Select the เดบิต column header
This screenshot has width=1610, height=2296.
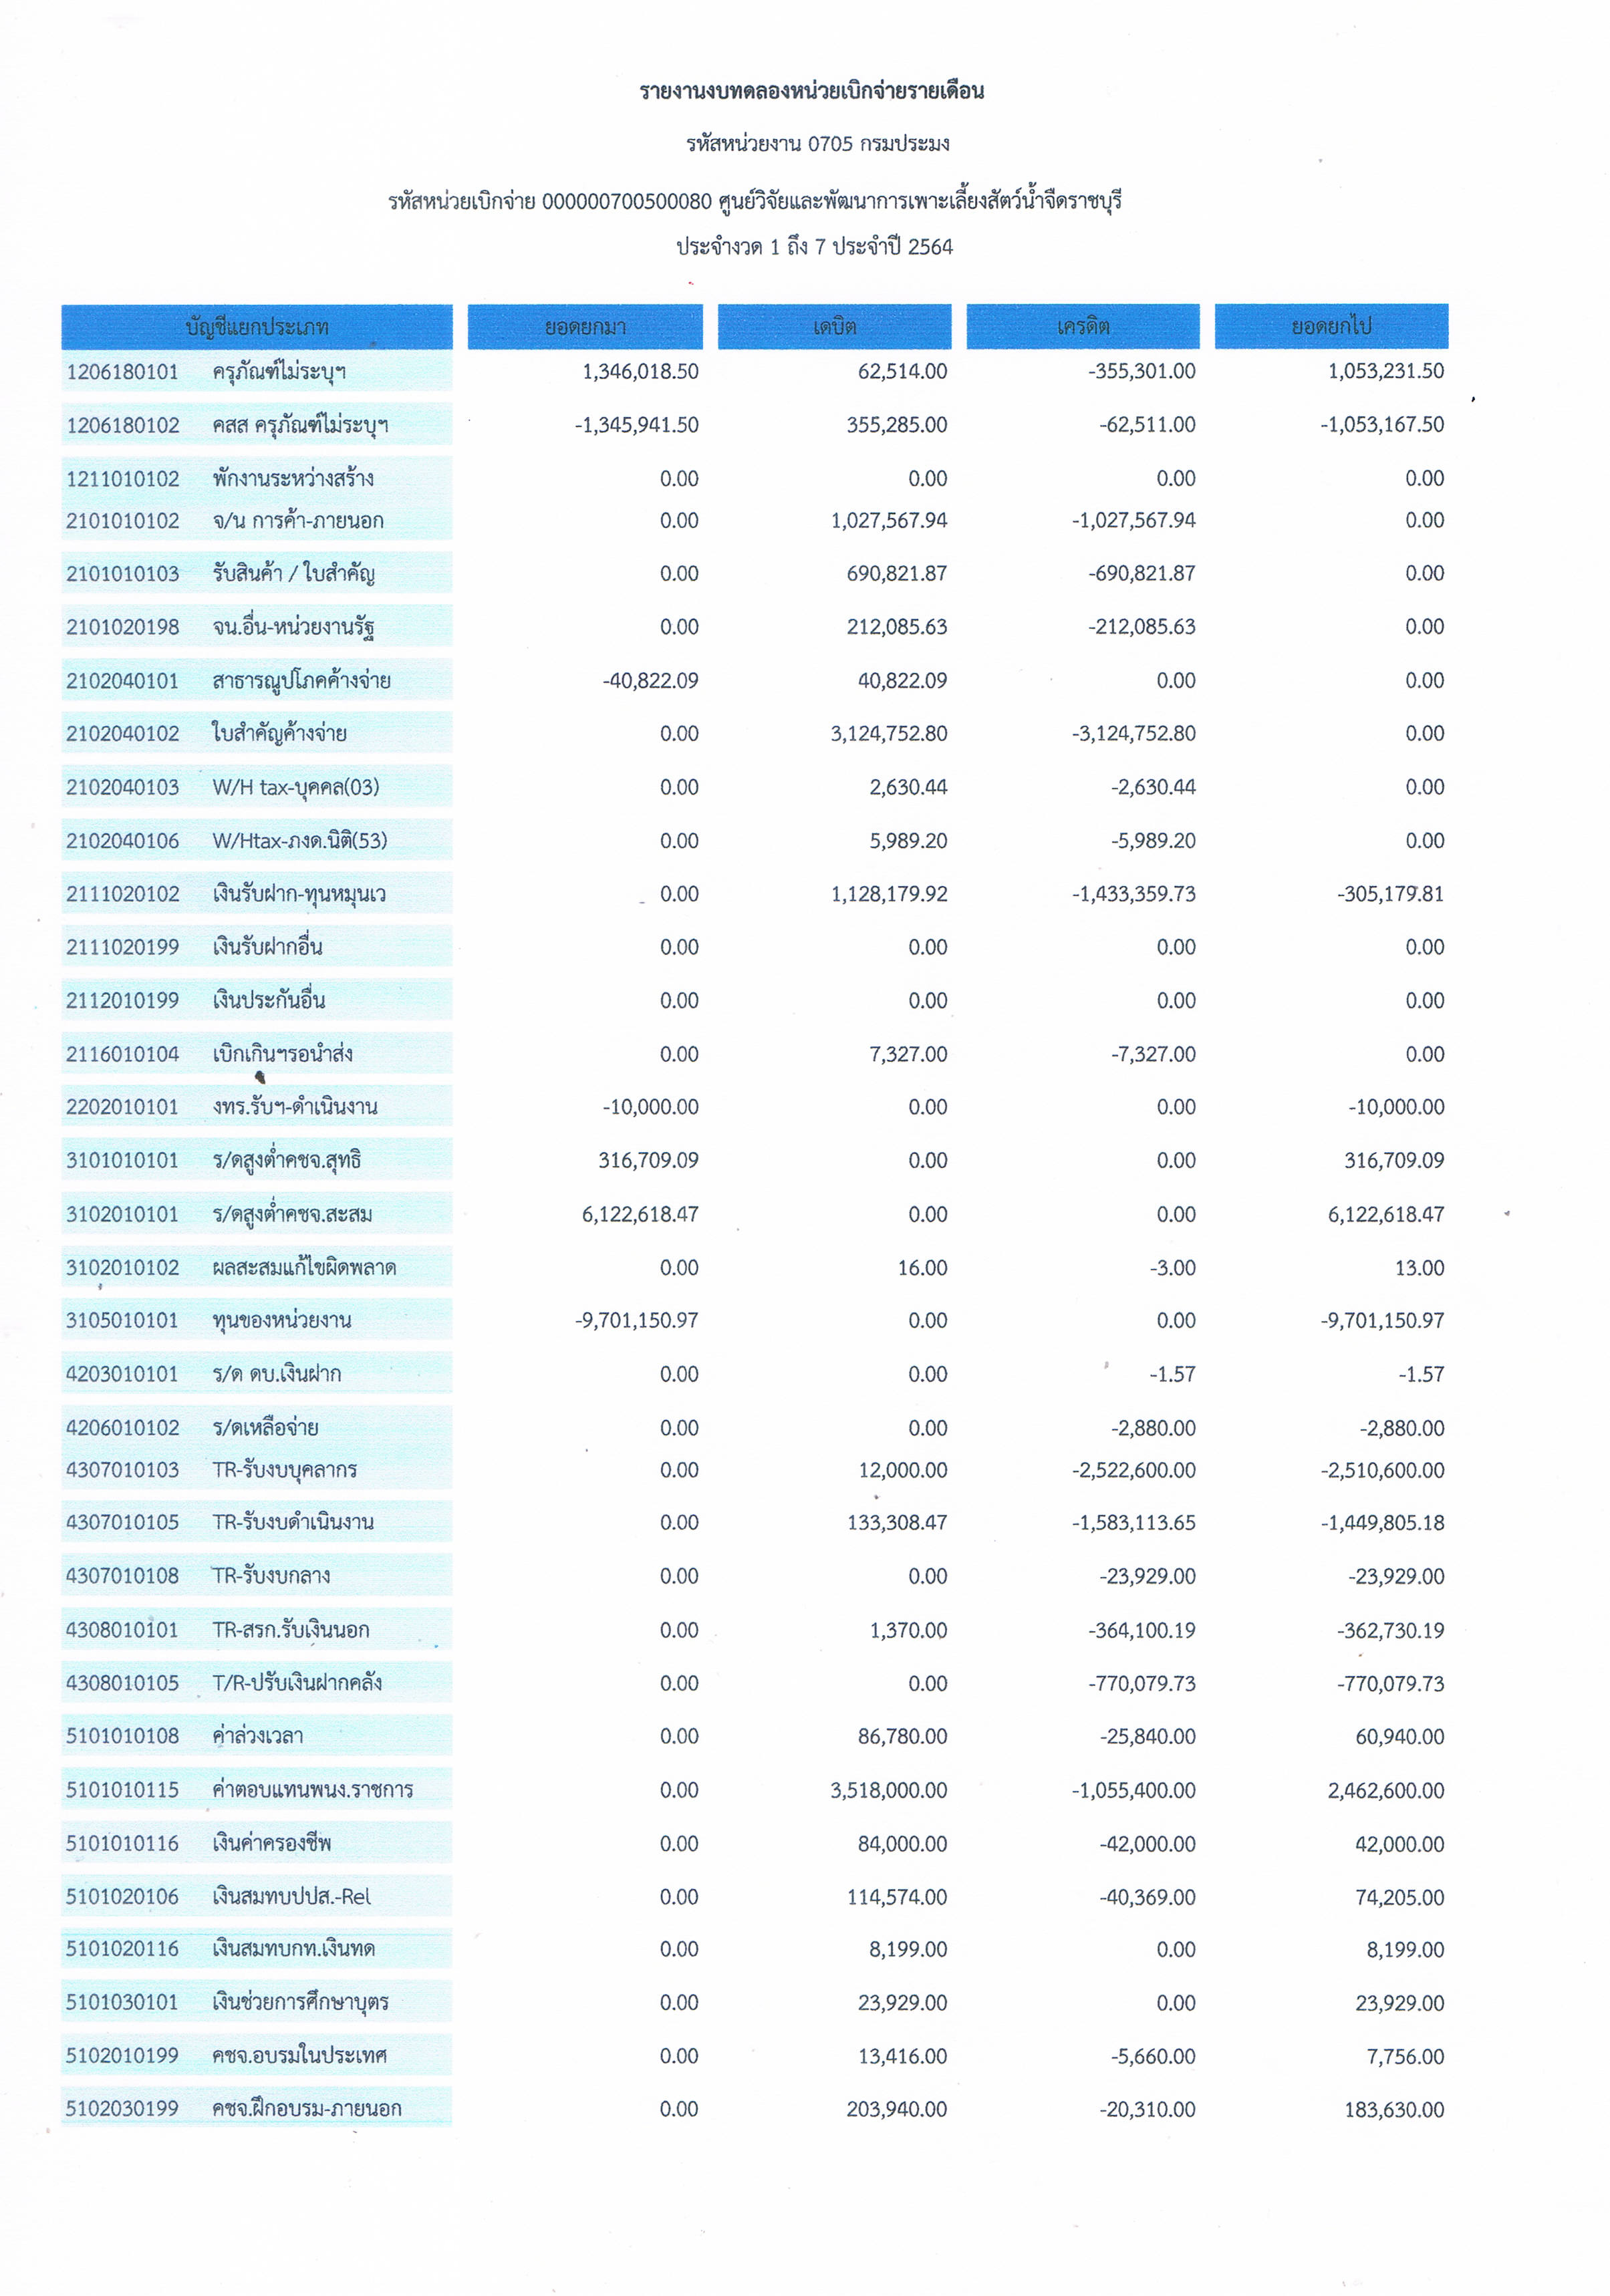834,327
